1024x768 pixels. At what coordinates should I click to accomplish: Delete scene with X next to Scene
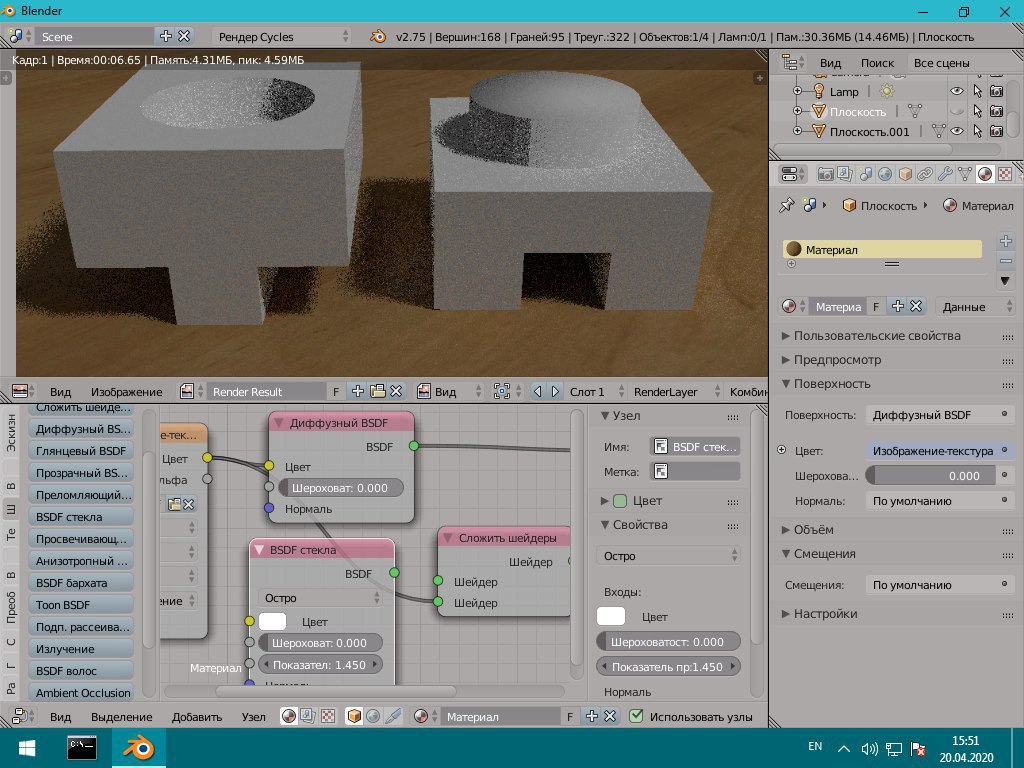[184, 36]
